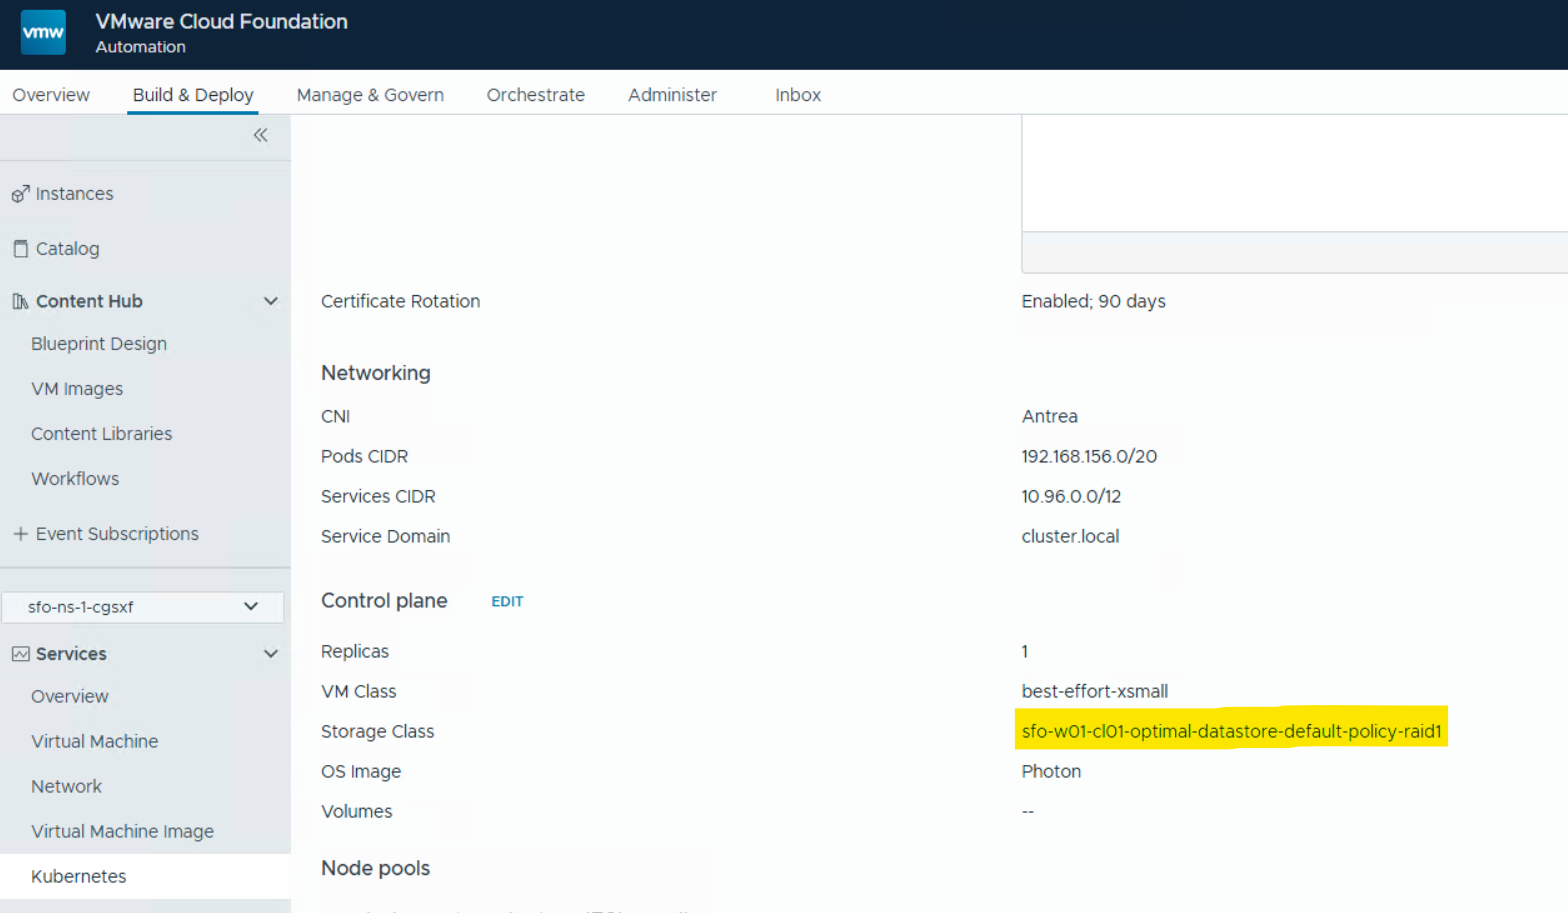The image size is (1568, 913).
Task: Select Virtual Machine Image under Services
Action: tap(122, 831)
